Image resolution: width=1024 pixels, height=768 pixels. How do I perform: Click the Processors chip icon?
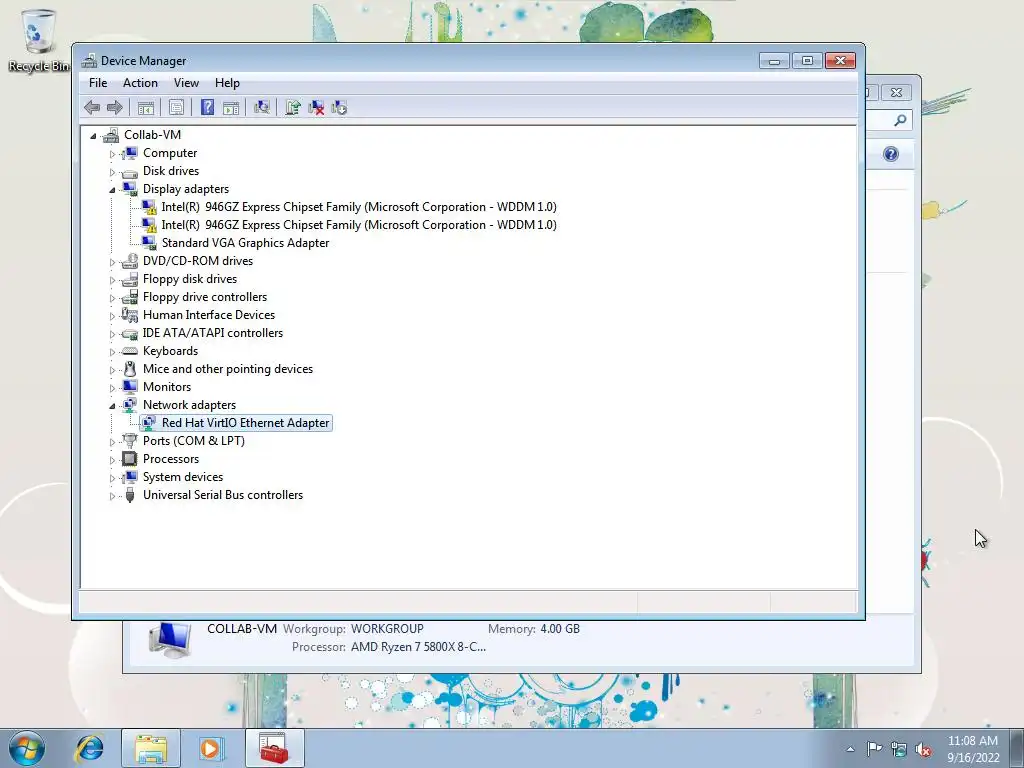click(130, 459)
